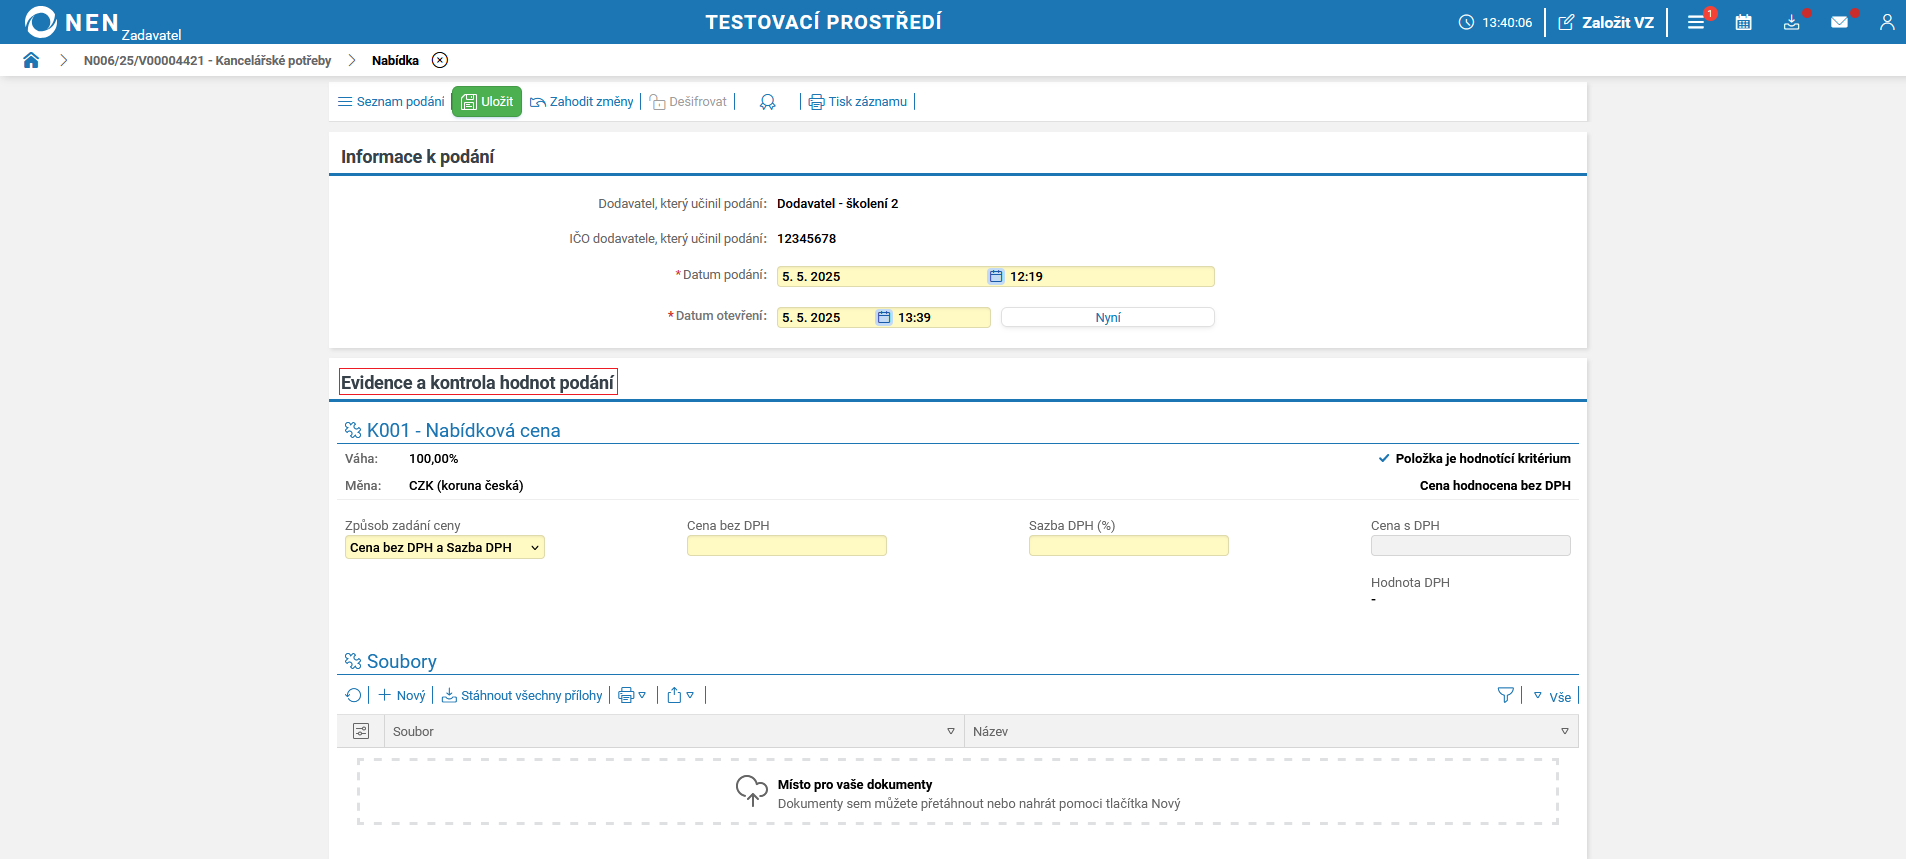Open Seznam podání list
Image resolution: width=1906 pixels, height=859 pixels.
[x=391, y=102]
